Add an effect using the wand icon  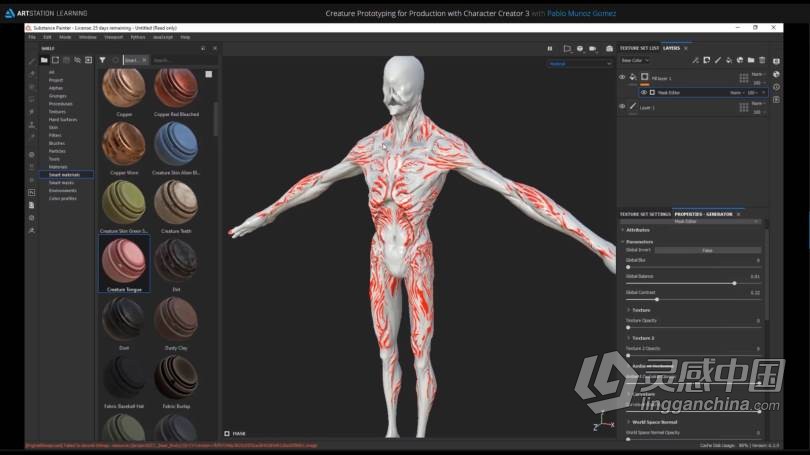tap(696, 60)
